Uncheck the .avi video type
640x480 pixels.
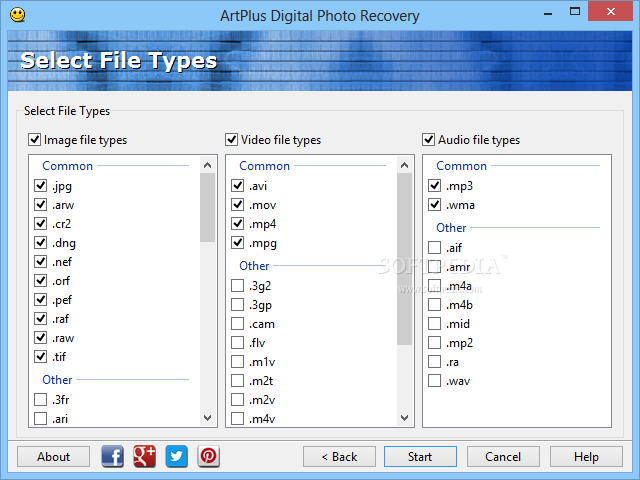pyautogui.click(x=238, y=186)
